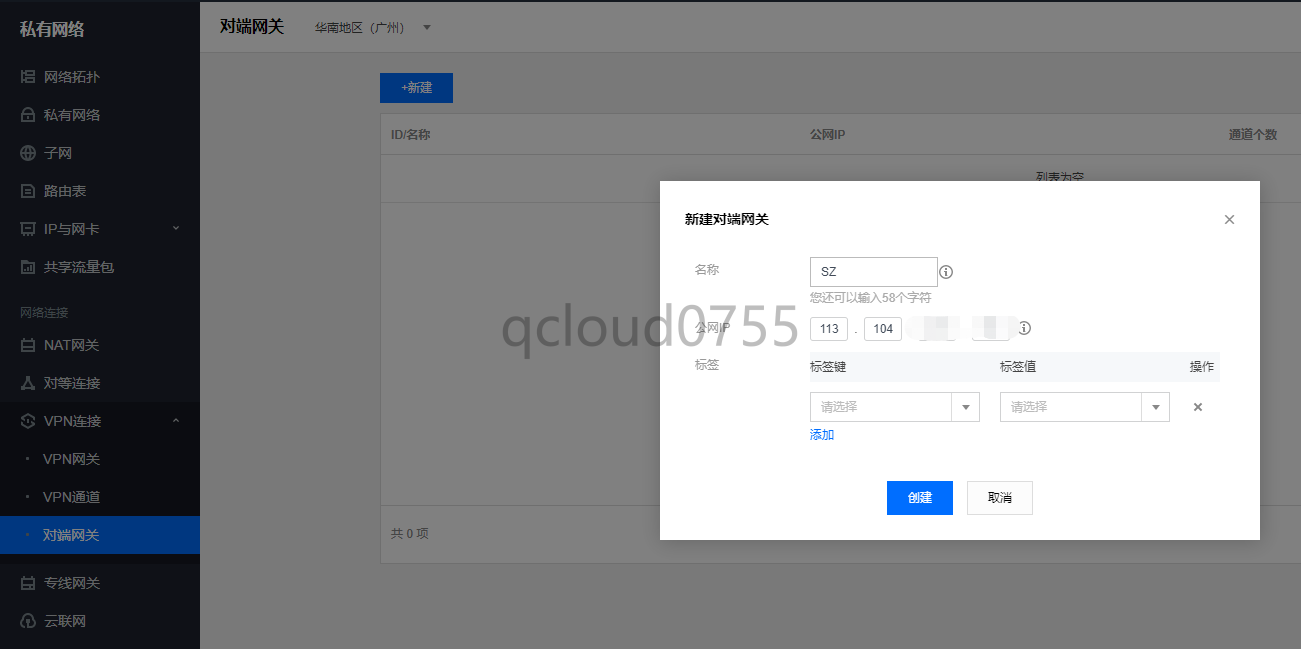
Task: Click the 取消 button
Action: pyautogui.click(x=999, y=498)
